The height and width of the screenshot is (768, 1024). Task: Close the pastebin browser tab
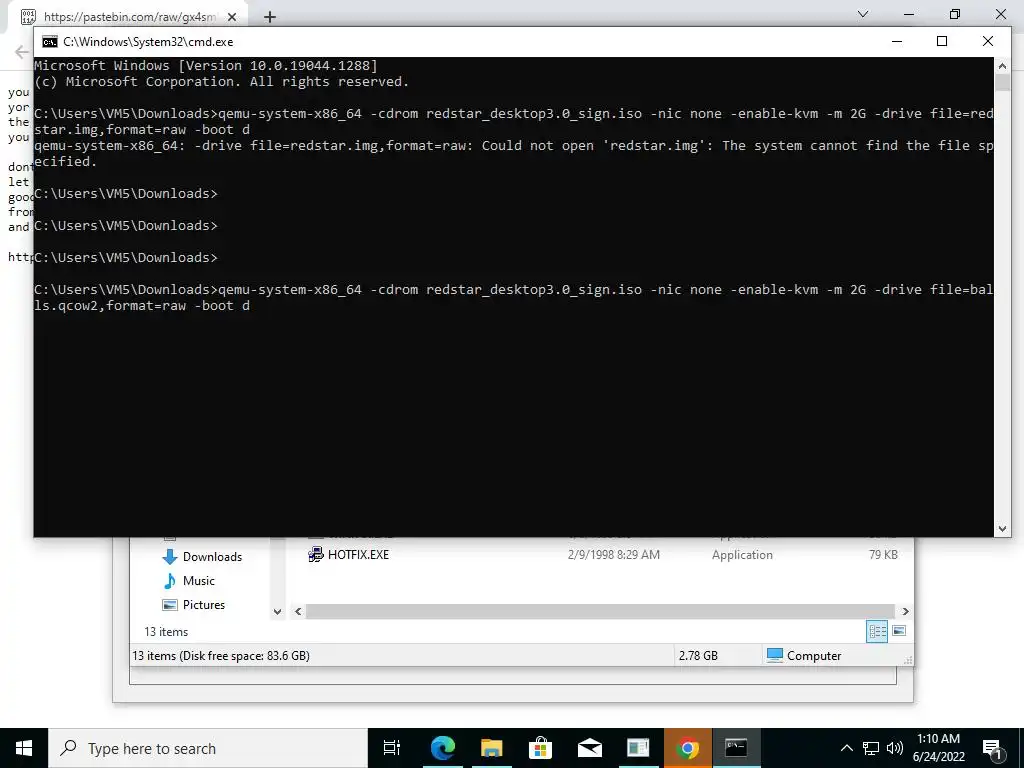(232, 17)
